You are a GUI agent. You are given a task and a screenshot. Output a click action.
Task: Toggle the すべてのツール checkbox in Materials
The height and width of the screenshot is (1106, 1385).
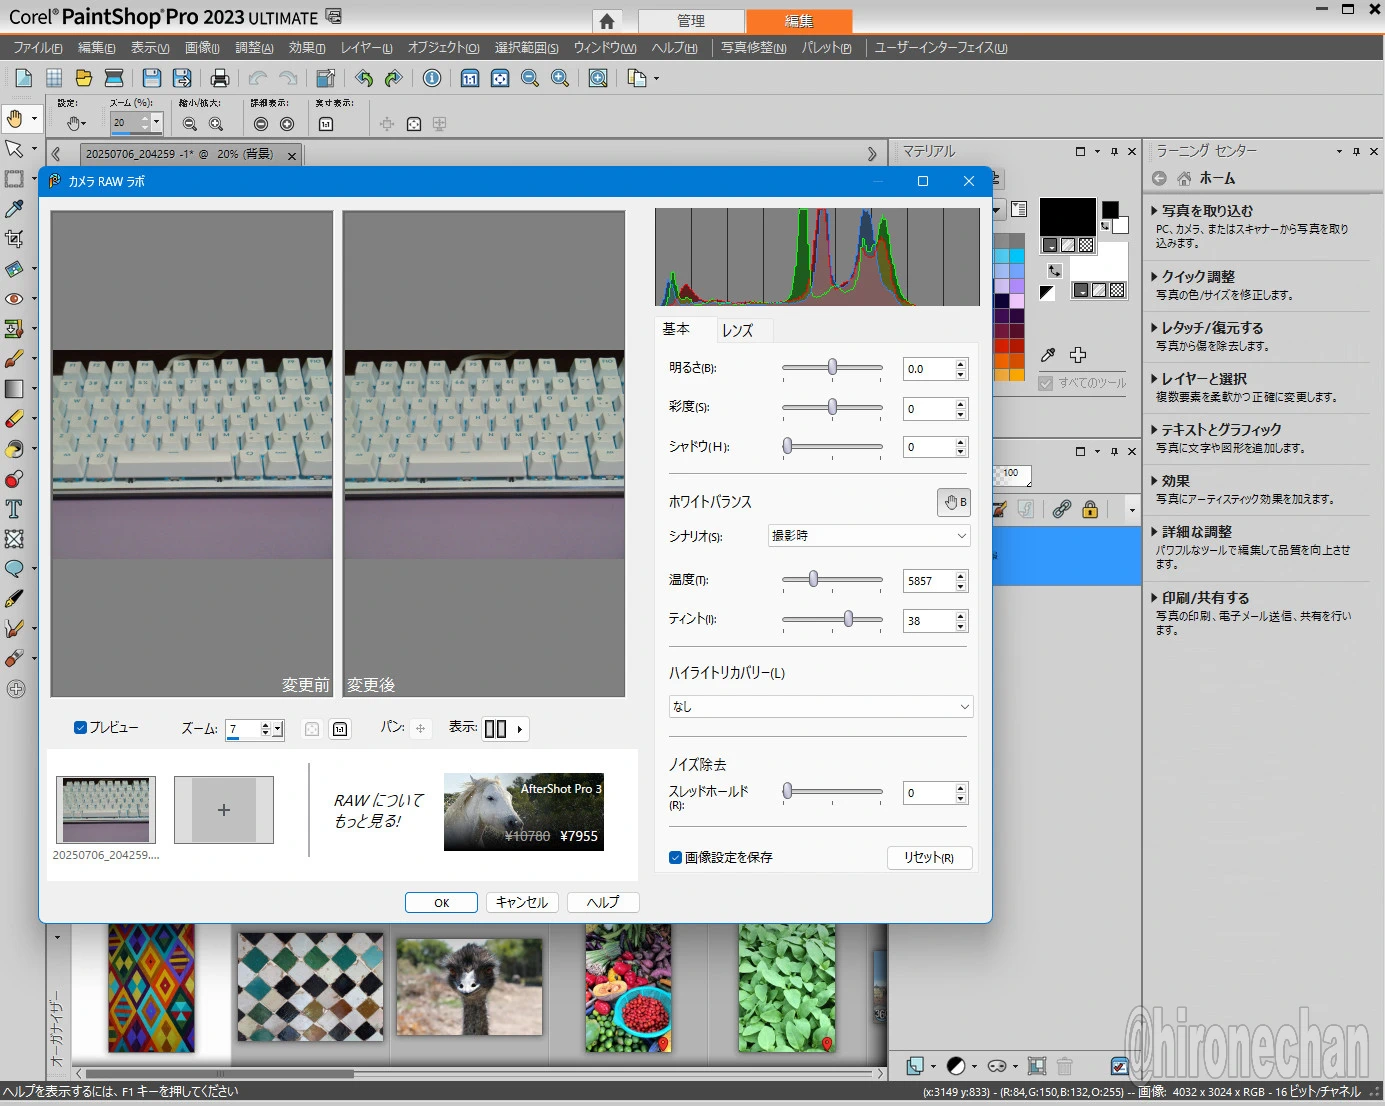pyautogui.click(x=1045, y=383)
